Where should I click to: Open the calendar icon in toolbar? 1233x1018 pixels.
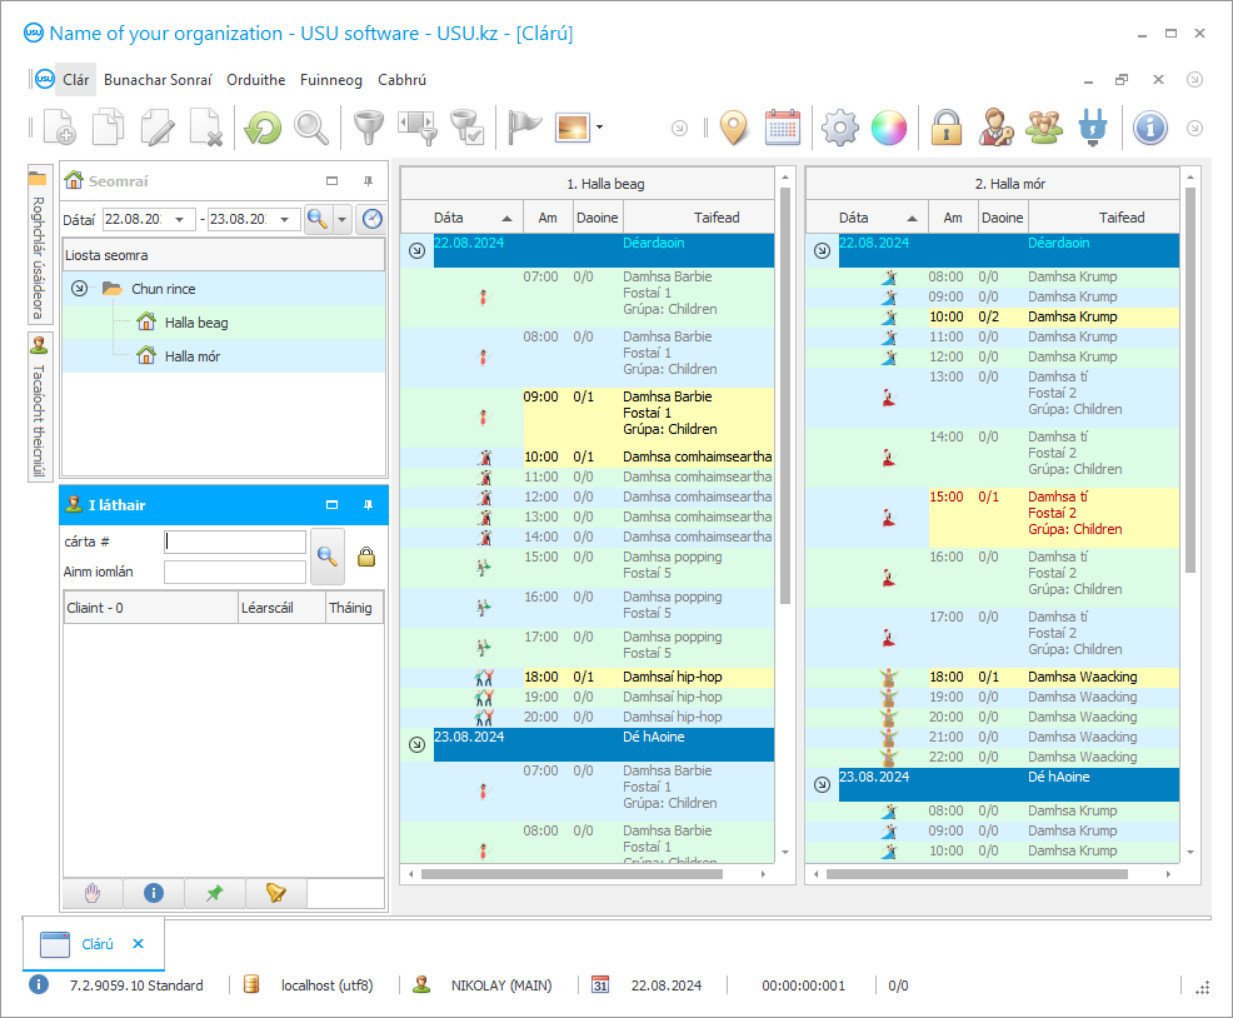[783, 128]
